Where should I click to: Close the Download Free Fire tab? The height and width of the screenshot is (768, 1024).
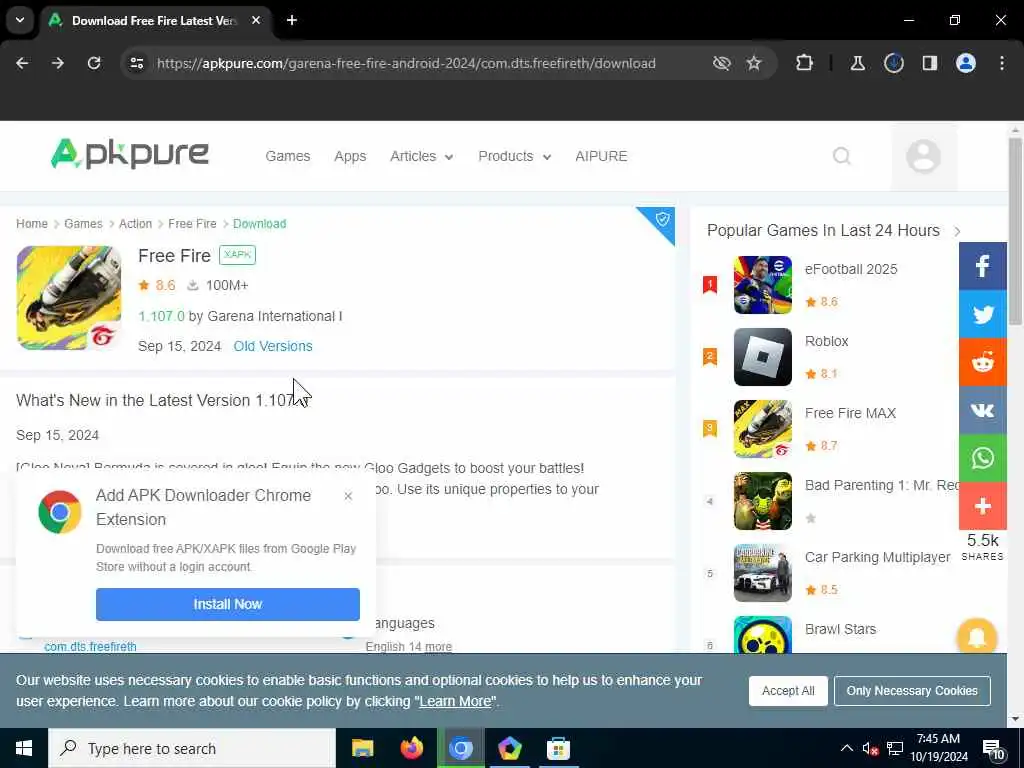pyautogui.click(x=256, y=20)
